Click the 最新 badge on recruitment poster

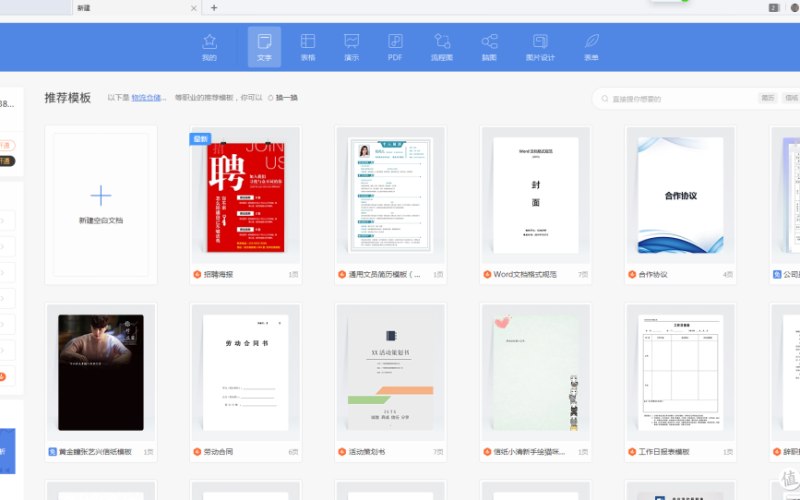pyautogui.click(x=200, y=139)
